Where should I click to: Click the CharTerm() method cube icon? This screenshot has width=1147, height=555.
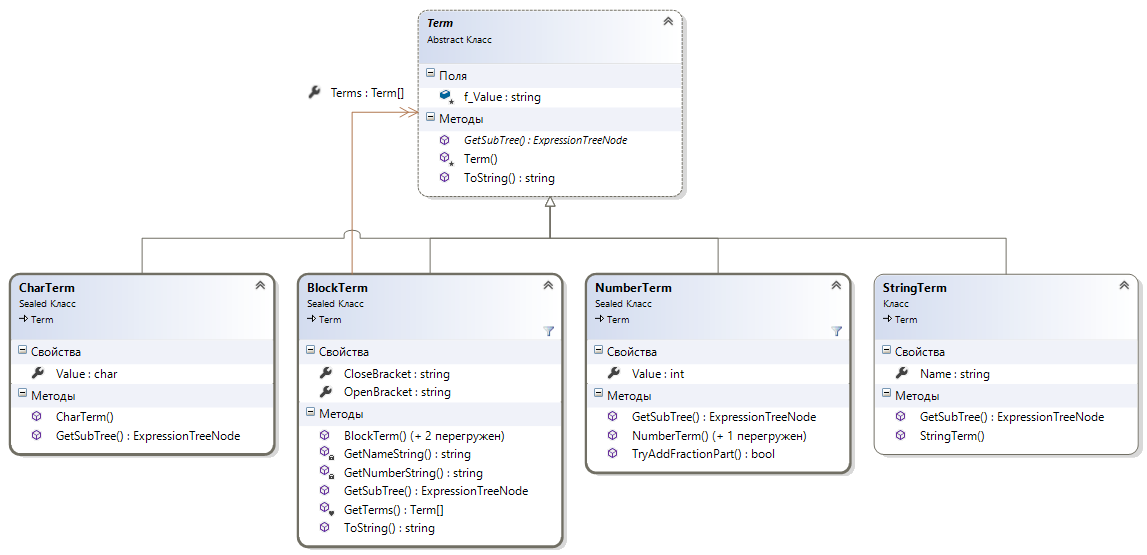(37, 416)
